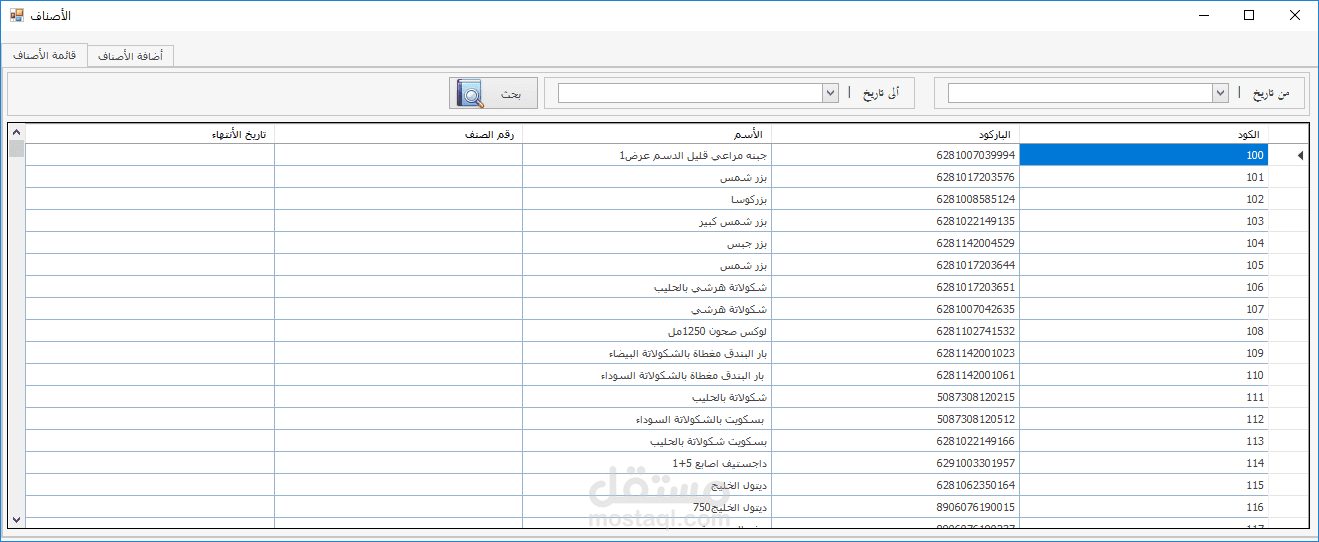Image resolution: width=1319 pixels, height=542 pixels.
Task: Select code cell 113
Action: coord(1144,441)
